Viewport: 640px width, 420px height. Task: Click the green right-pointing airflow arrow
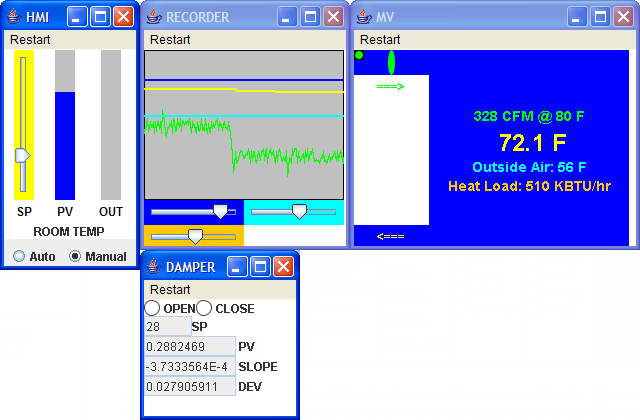[390, 87]
